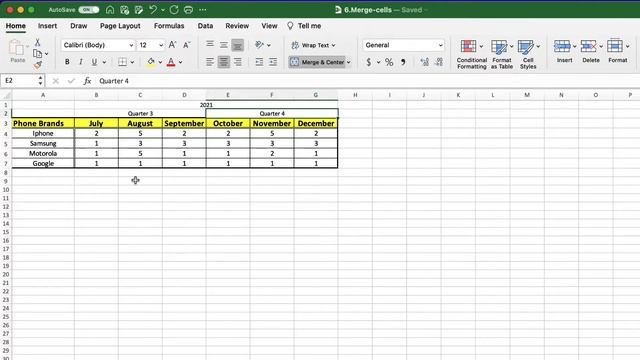The height and width of the screenshot is (360, 640).
Task: Click the Top Align icon
Action: (x=210, y=45)
